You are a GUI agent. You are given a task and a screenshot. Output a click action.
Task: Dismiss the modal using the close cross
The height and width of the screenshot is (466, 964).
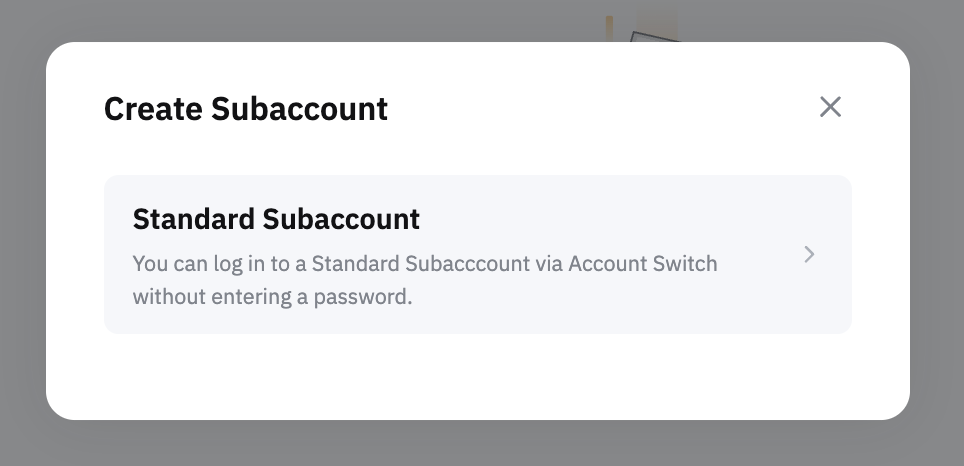pos(830,107)
